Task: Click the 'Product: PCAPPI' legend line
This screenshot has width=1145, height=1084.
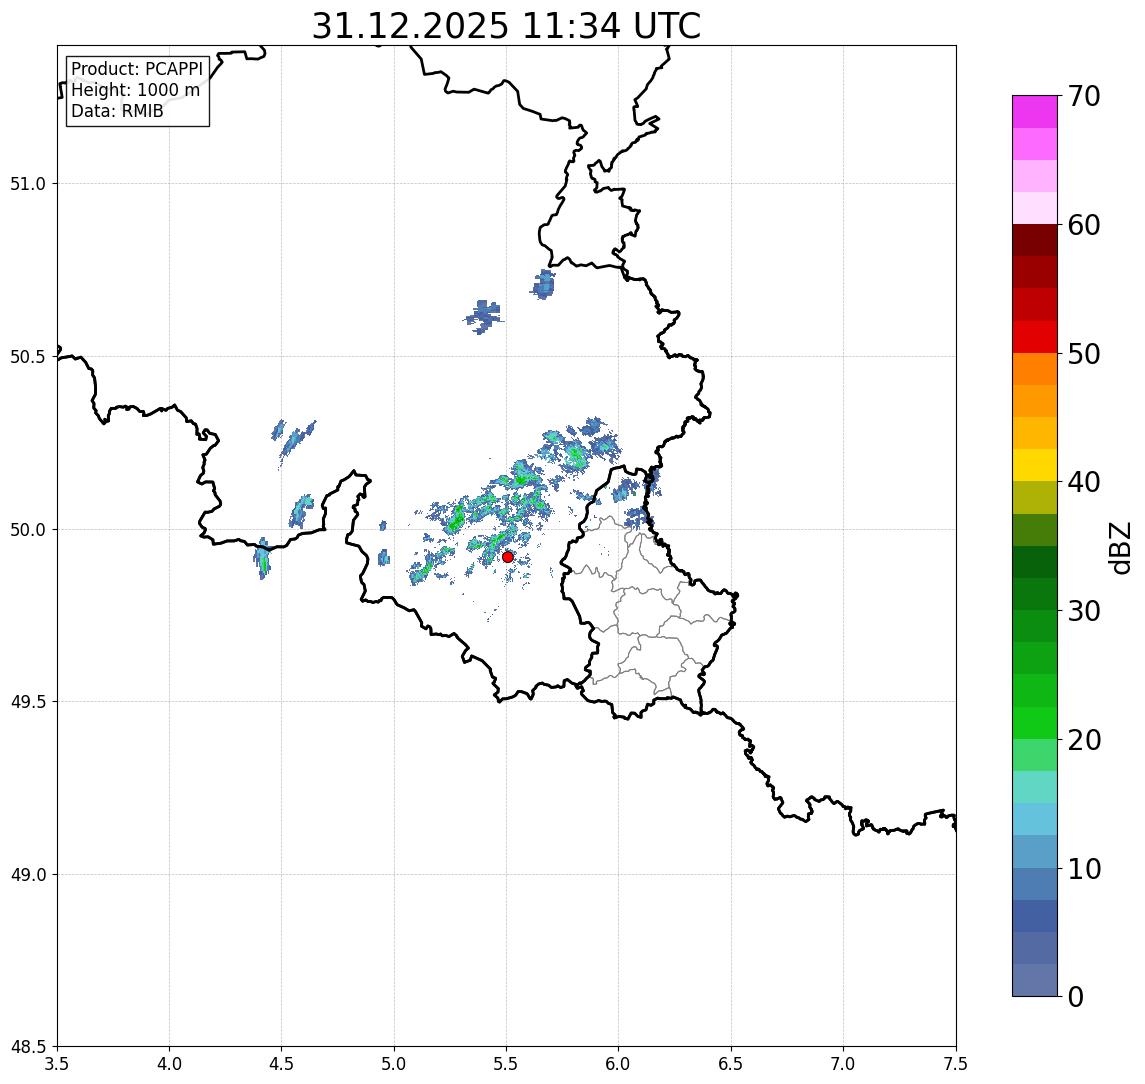Action: 137,69
